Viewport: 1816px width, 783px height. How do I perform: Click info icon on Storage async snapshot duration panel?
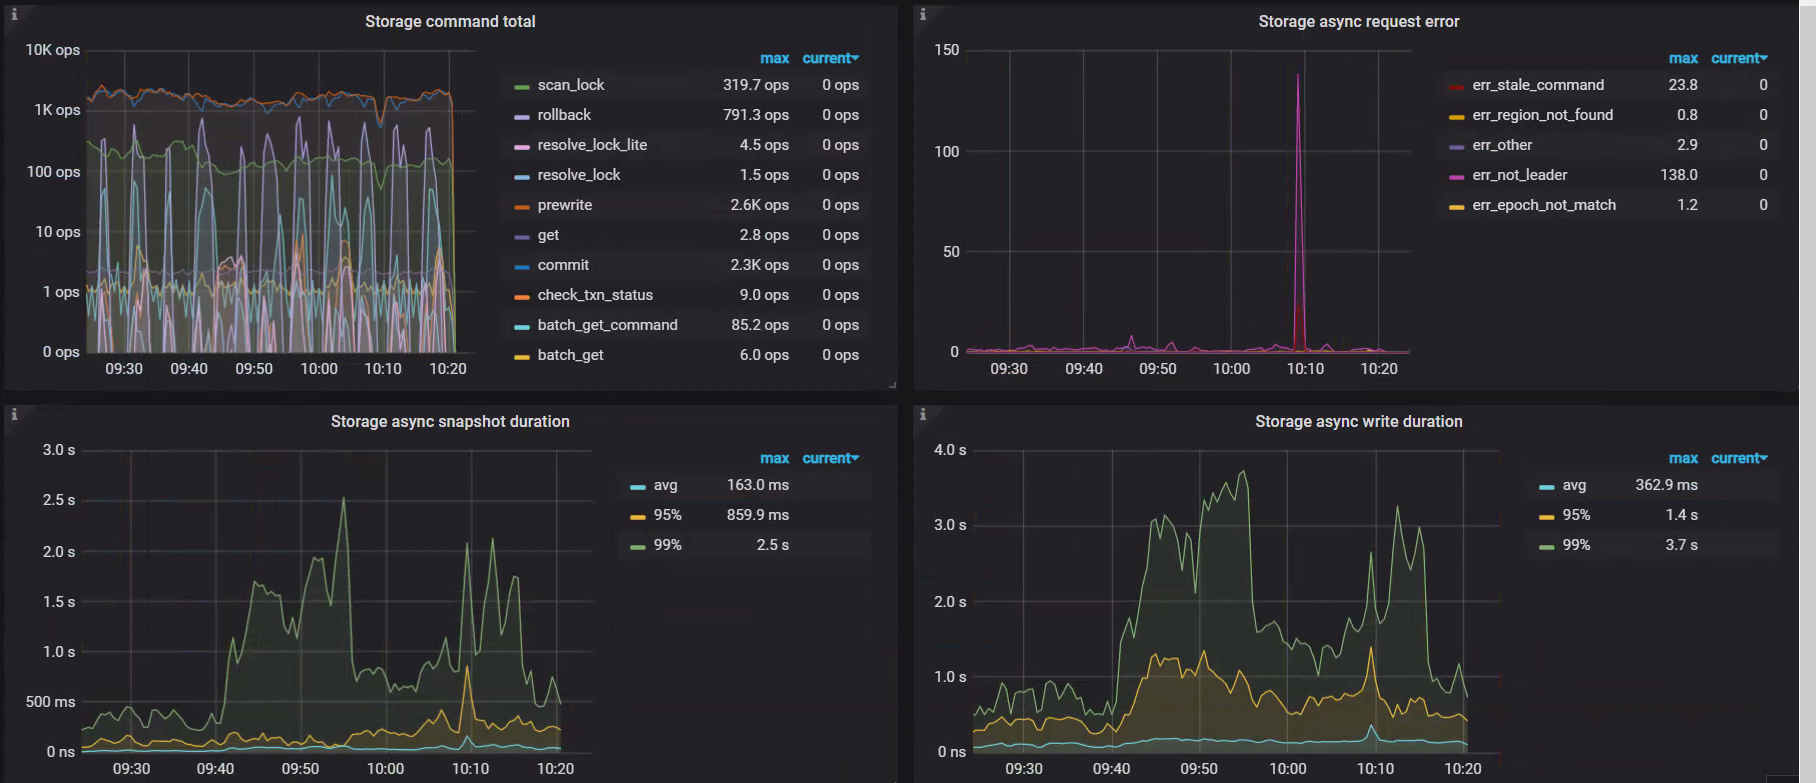(14, 414)
